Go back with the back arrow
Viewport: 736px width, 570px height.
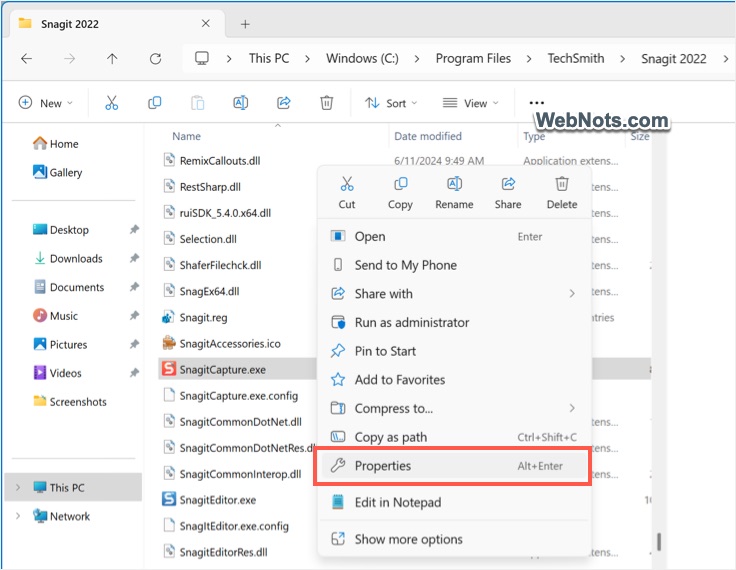point(27,59)
